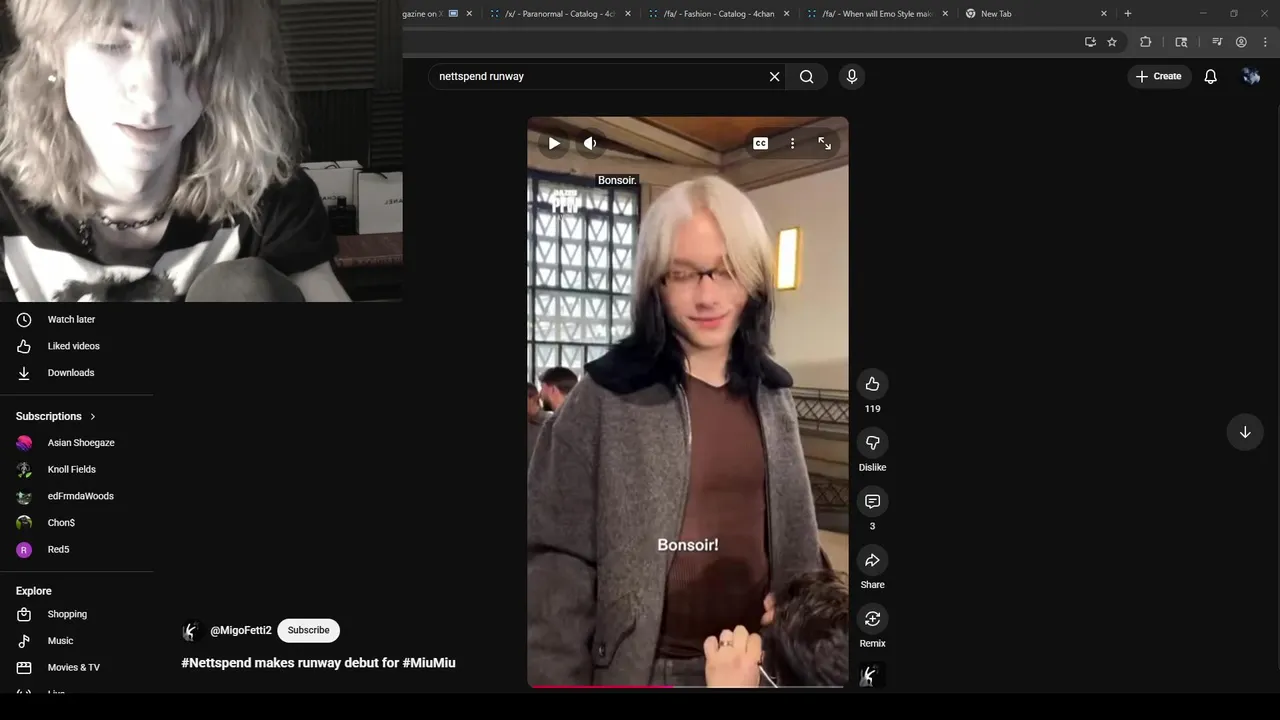Start search with your voice

pyautogui.click(x=852, y=76)
